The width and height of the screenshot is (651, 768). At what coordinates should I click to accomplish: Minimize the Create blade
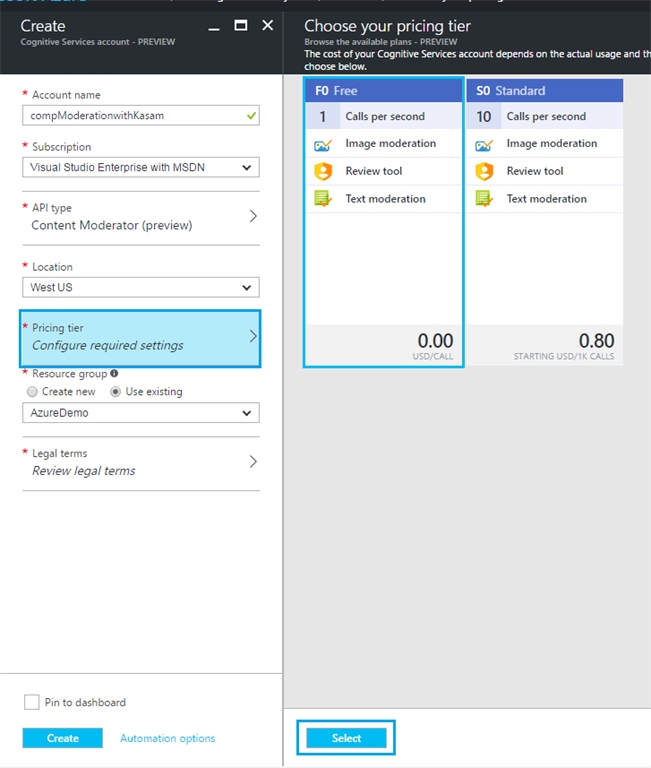214,27
